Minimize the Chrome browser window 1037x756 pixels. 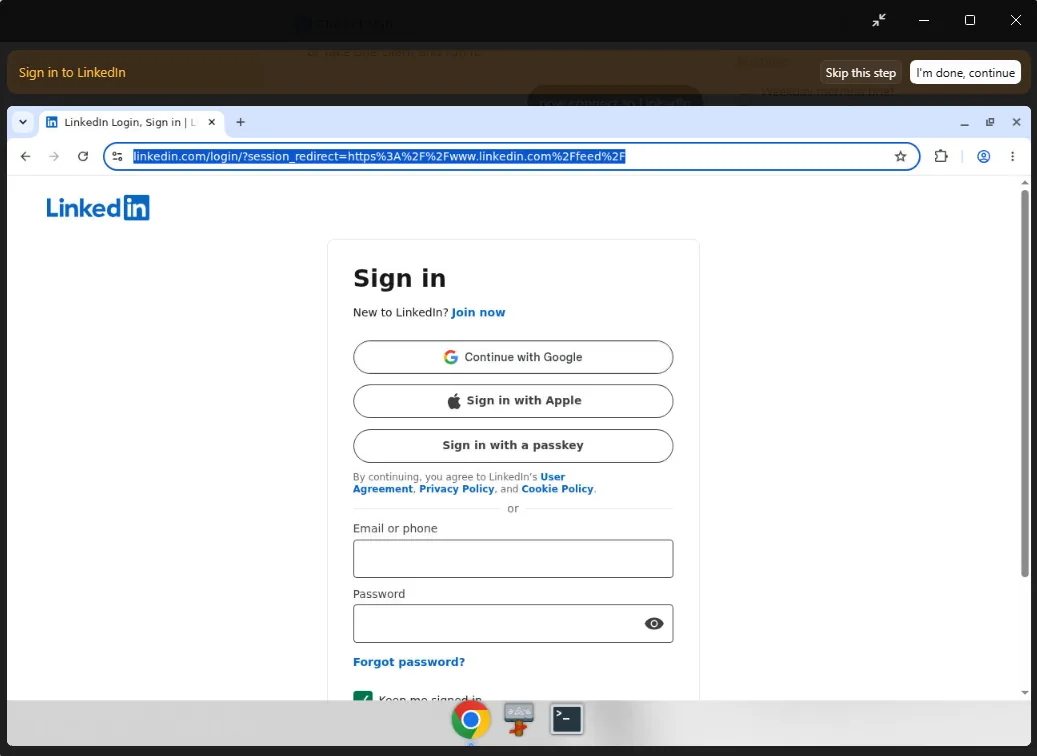pos(964,122)
